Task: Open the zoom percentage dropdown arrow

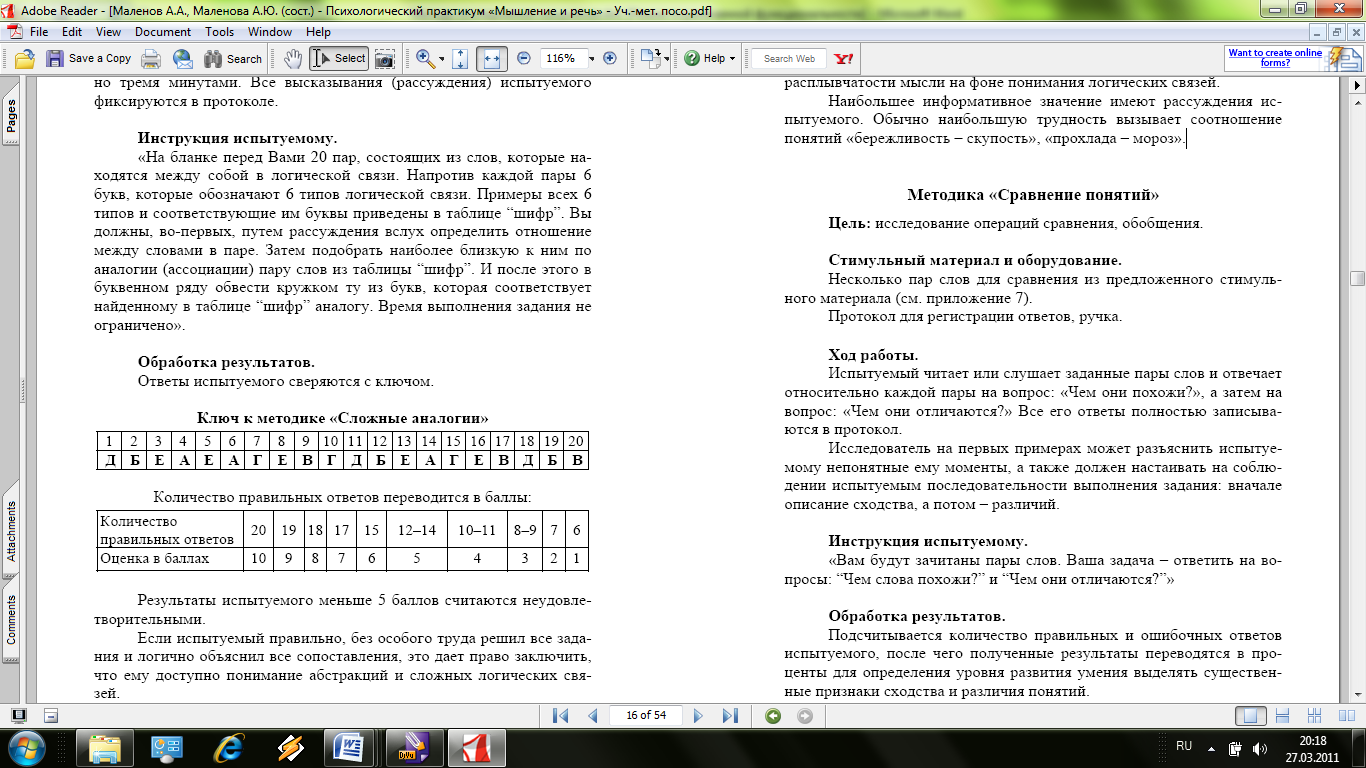Action: click(592, 59)
